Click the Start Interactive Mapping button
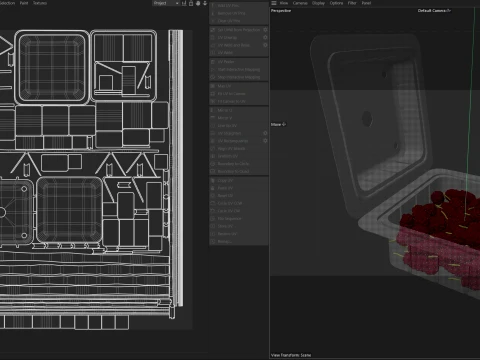Screen dimensions: 480x360 click(x=239, y=70)
